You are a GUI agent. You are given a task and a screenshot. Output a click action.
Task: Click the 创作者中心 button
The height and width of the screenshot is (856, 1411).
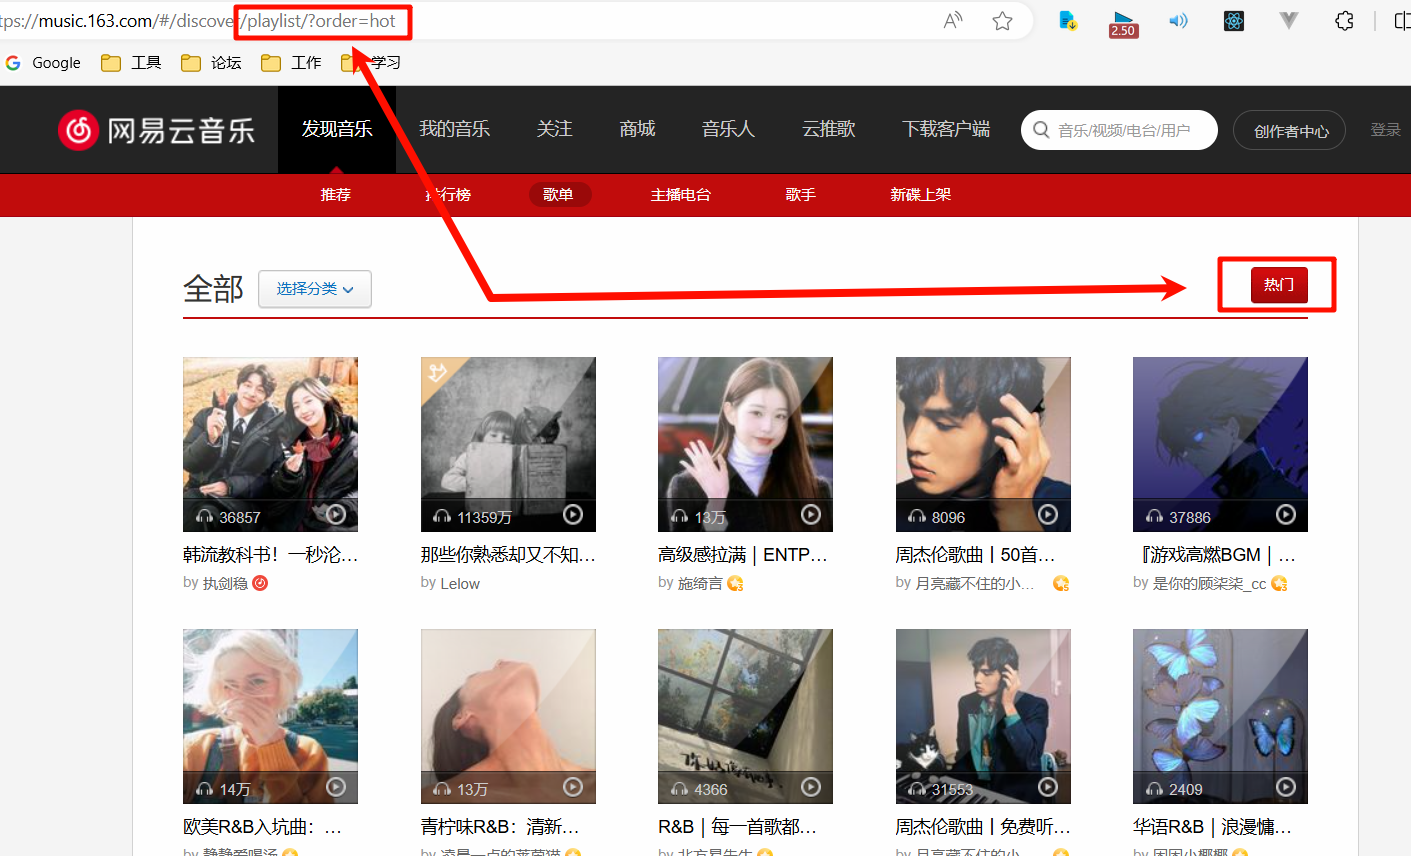point(1291,131)
